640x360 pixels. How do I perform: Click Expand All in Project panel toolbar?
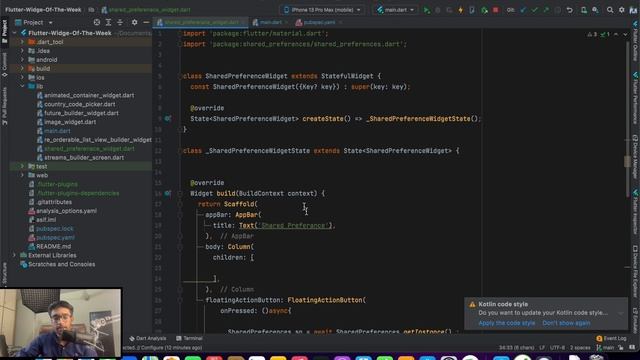pos(109,22)
